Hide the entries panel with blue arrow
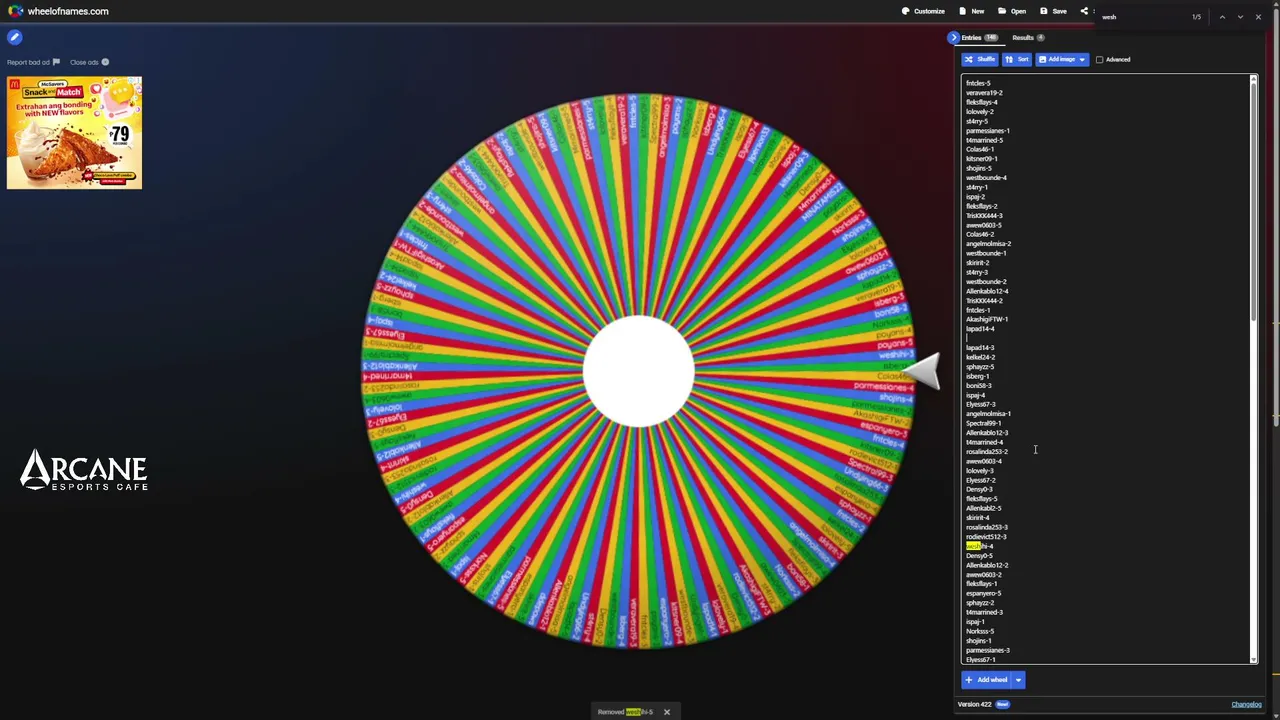 click(x=953, y=37)
